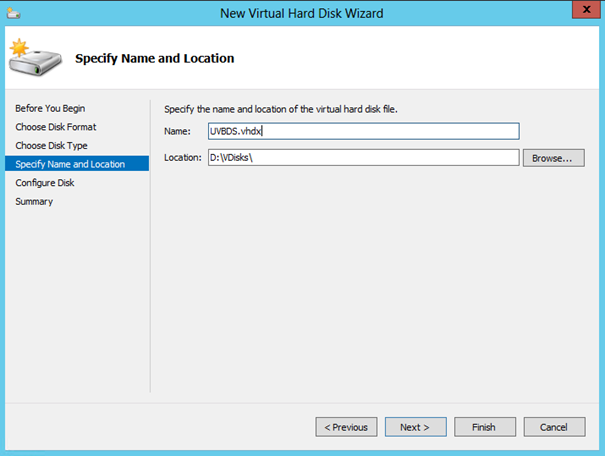Go back with the Previous button
The image size is (605, 456).
[x=346, y=427]
